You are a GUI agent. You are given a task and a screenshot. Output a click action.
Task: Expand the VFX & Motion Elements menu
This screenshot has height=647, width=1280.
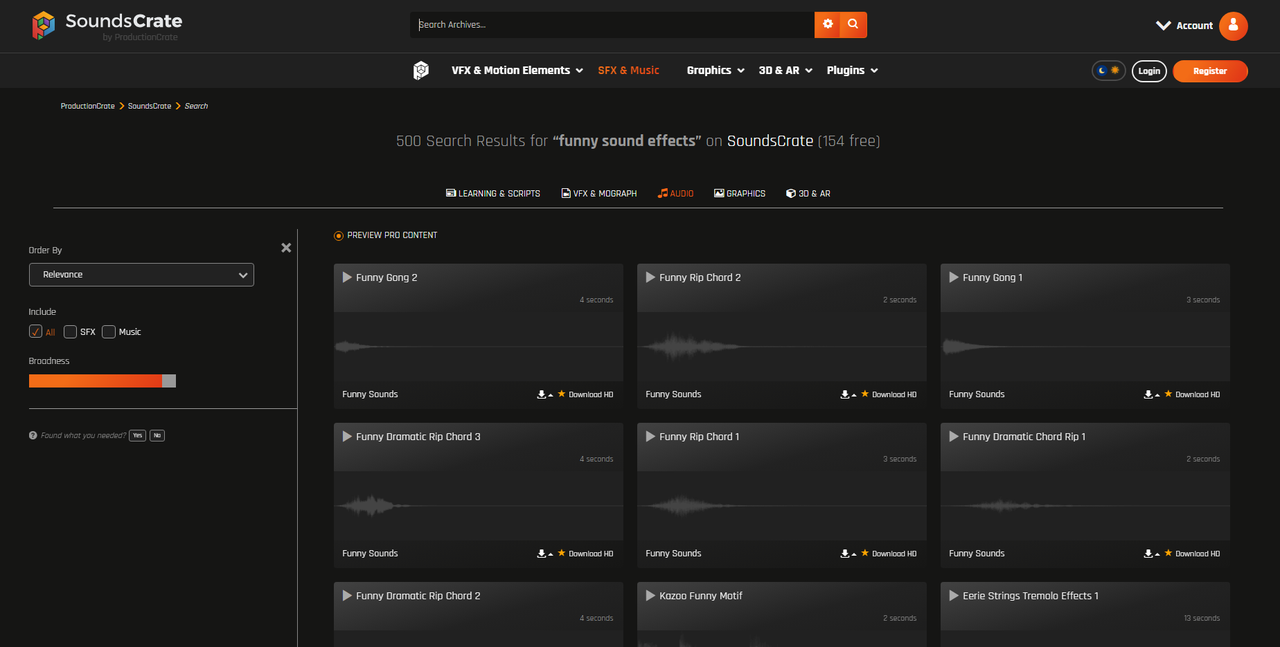(x=517, y=70)
